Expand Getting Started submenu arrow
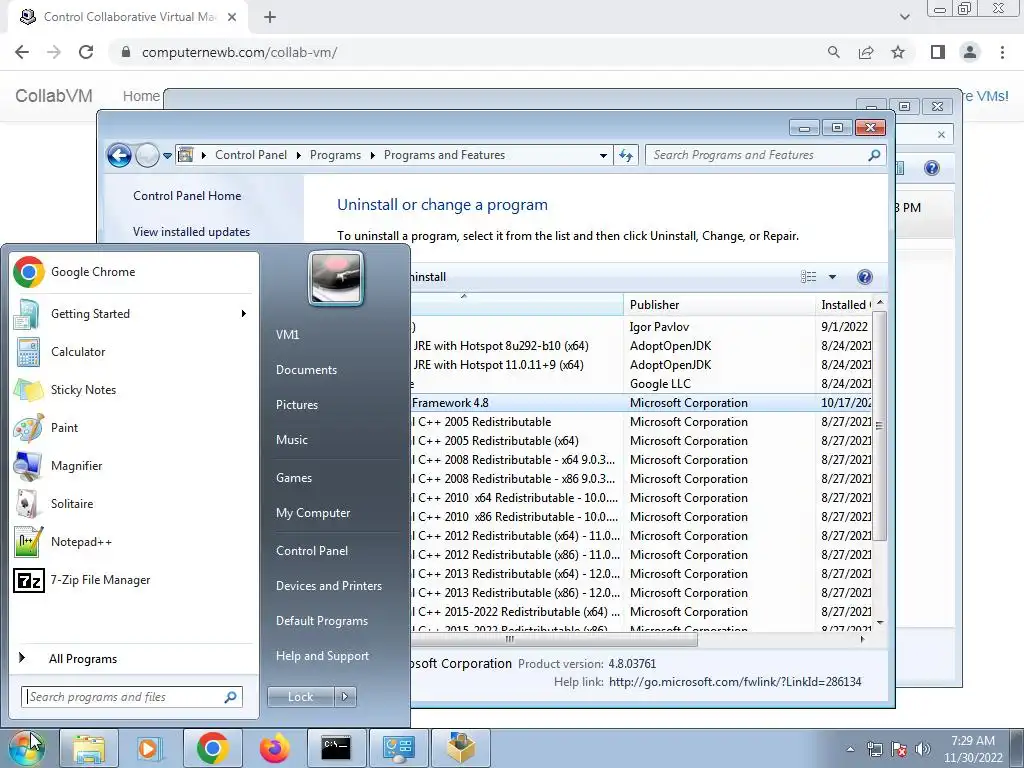The height and width of the screenshot is (768, 1024). click(x=244, y=313)
